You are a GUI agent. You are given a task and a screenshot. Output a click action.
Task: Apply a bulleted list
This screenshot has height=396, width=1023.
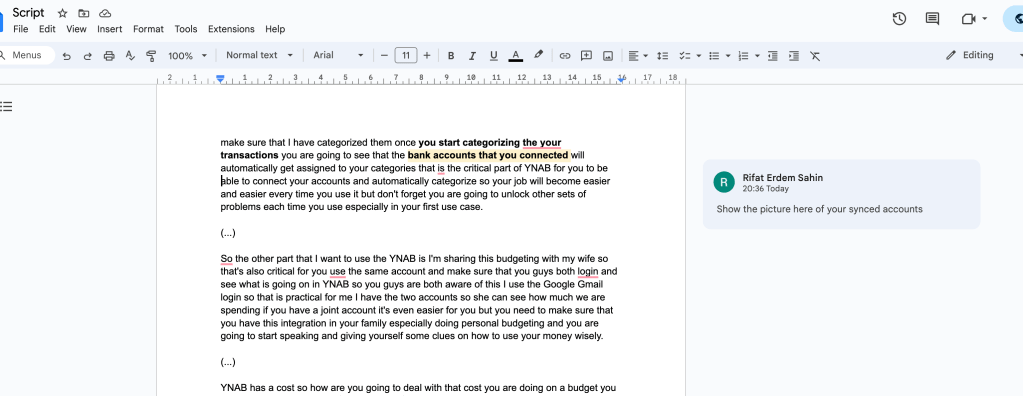coord(714,56)
